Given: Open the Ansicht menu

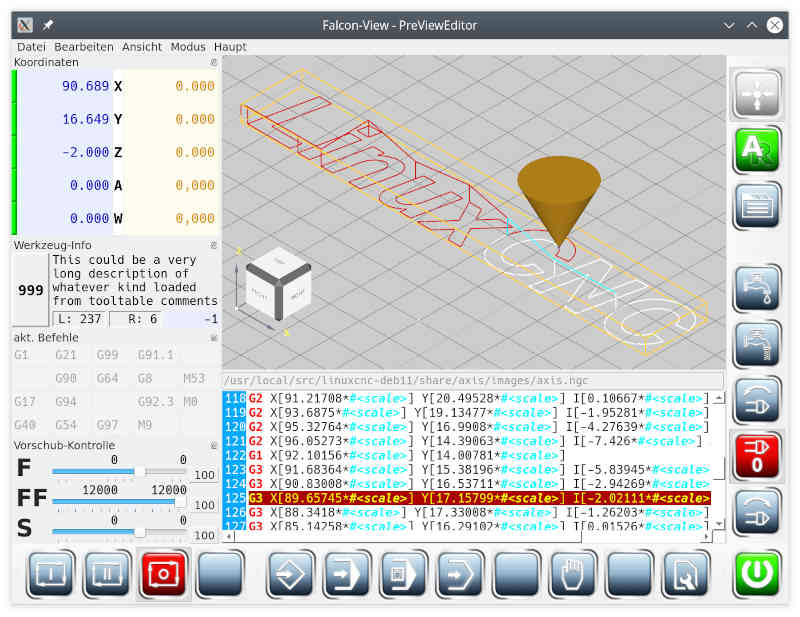Looking at the screenshot, I should (142, 47).
